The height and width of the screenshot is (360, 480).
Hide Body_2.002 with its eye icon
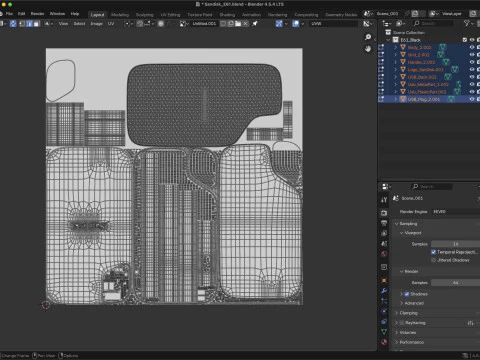coord(472,47)
